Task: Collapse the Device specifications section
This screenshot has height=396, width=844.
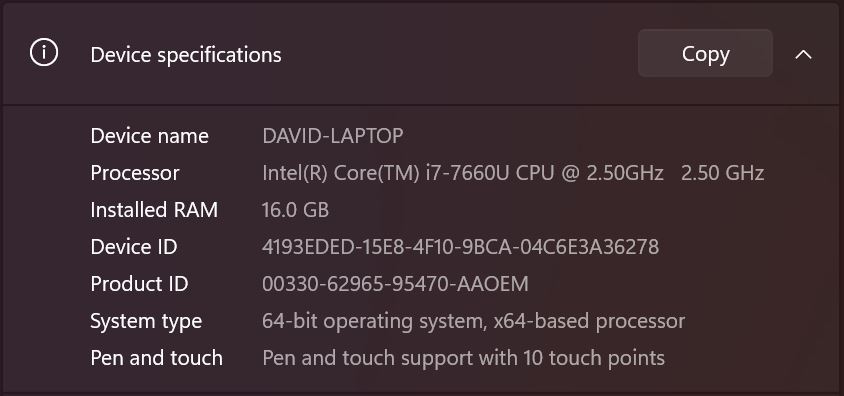Action: [803, 54]
